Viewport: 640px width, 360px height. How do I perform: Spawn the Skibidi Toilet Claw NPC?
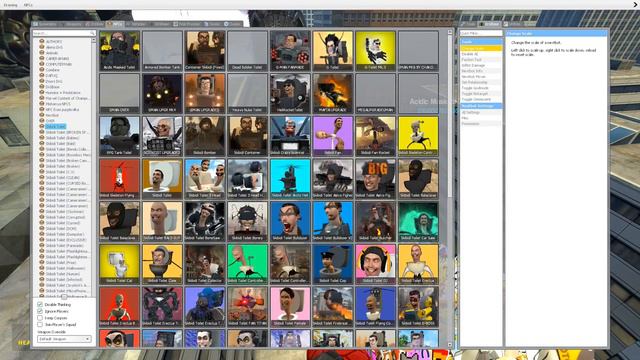pos(162,264)
